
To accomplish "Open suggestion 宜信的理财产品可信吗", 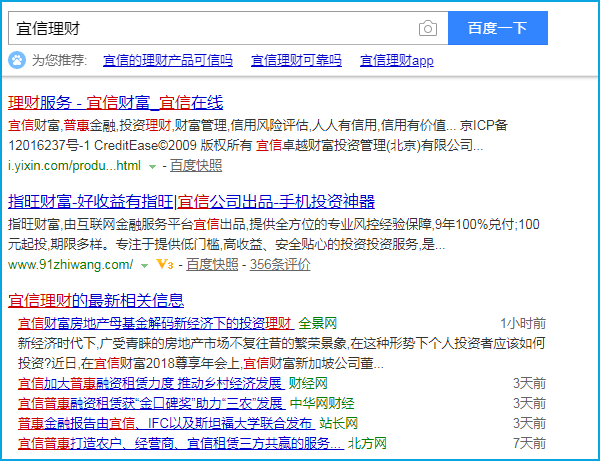I will (x=168, y=60).
